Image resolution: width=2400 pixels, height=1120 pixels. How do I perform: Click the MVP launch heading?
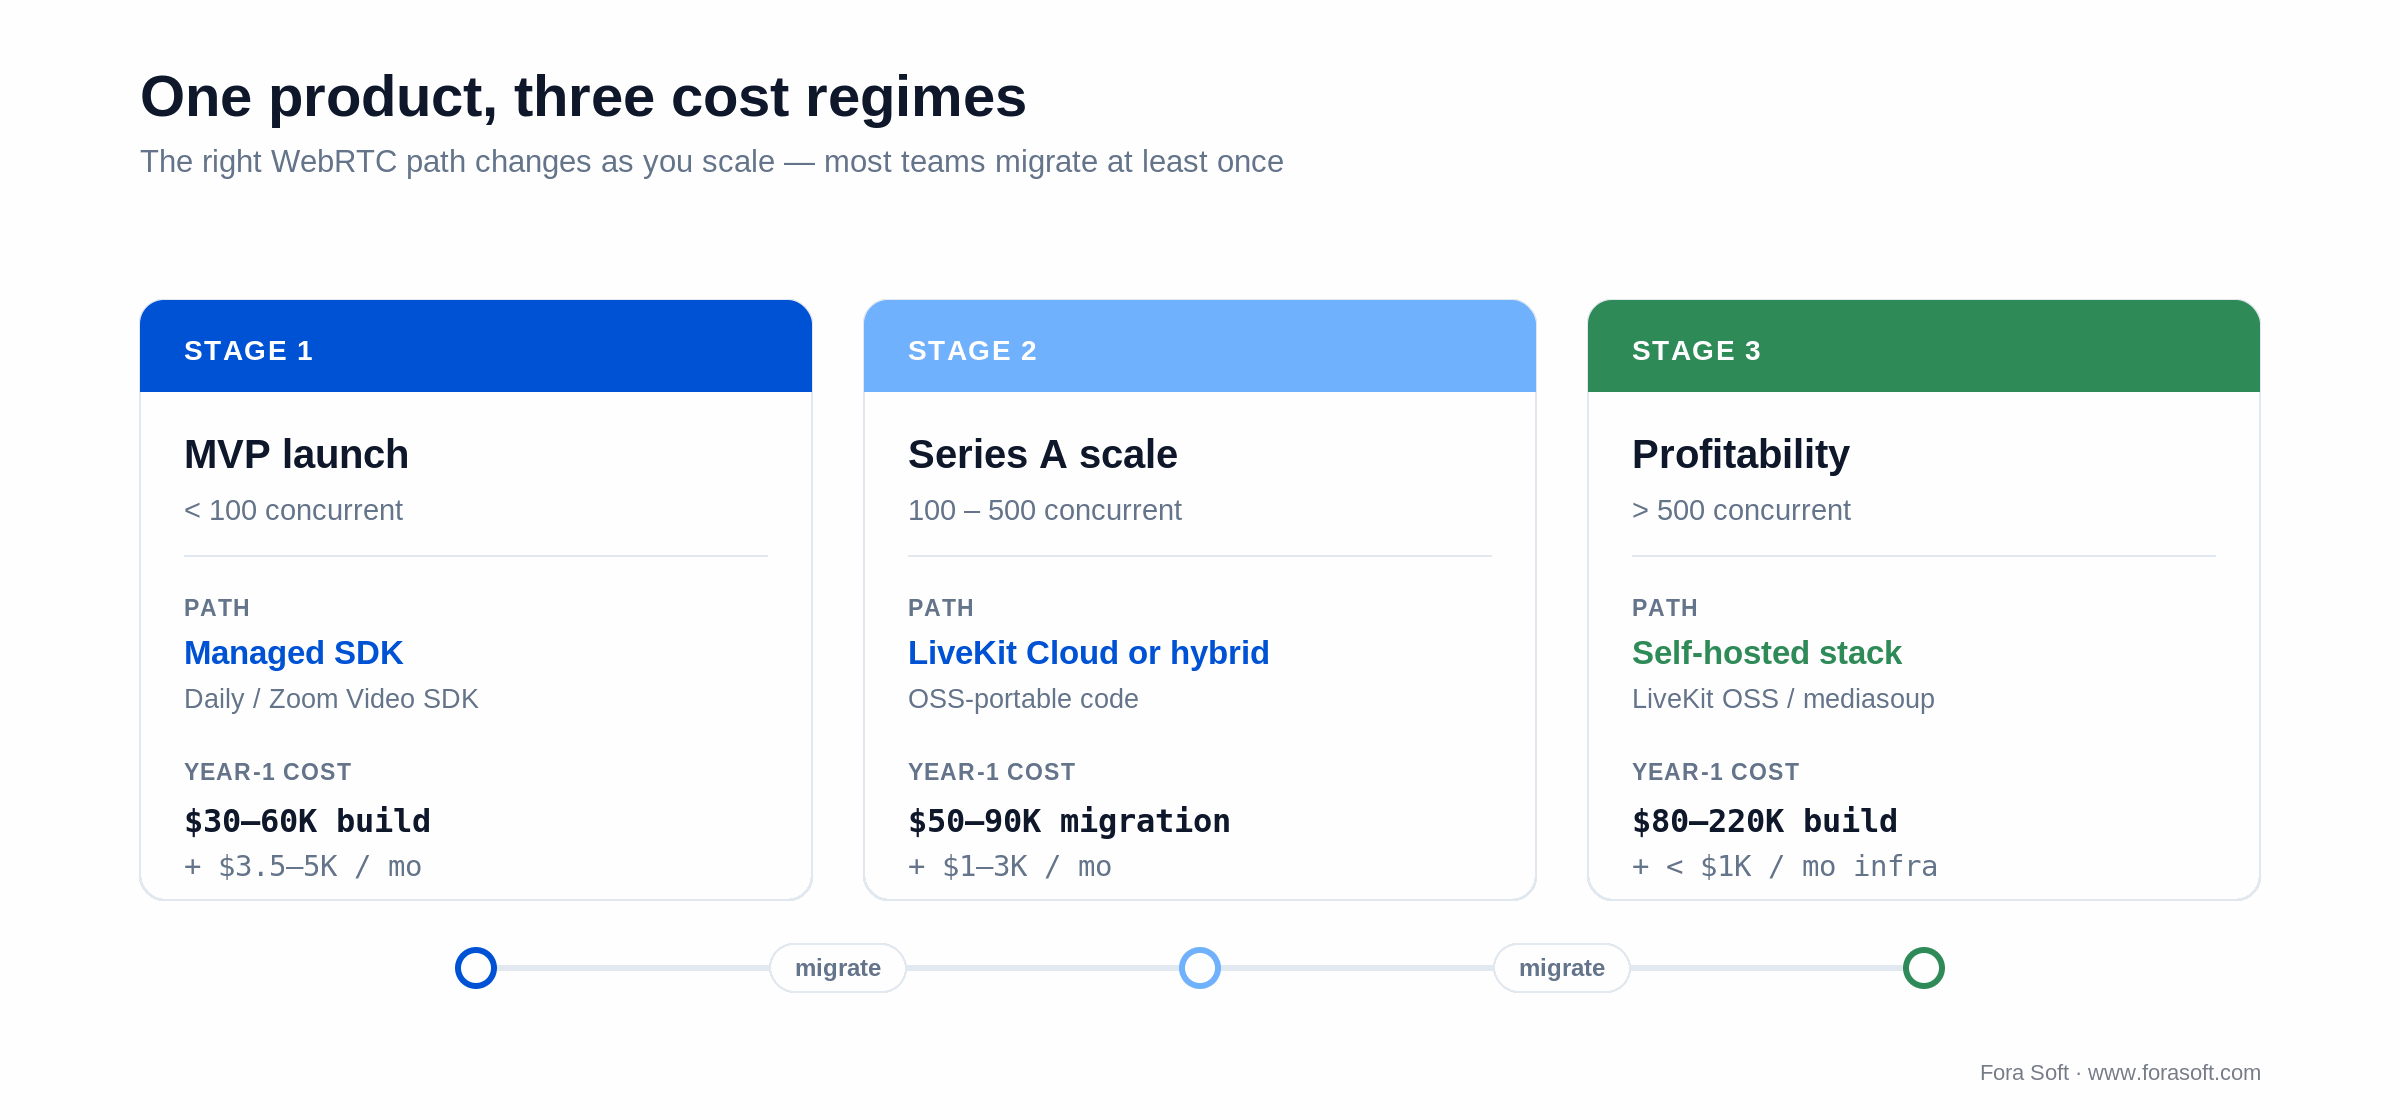click(297, 455)
